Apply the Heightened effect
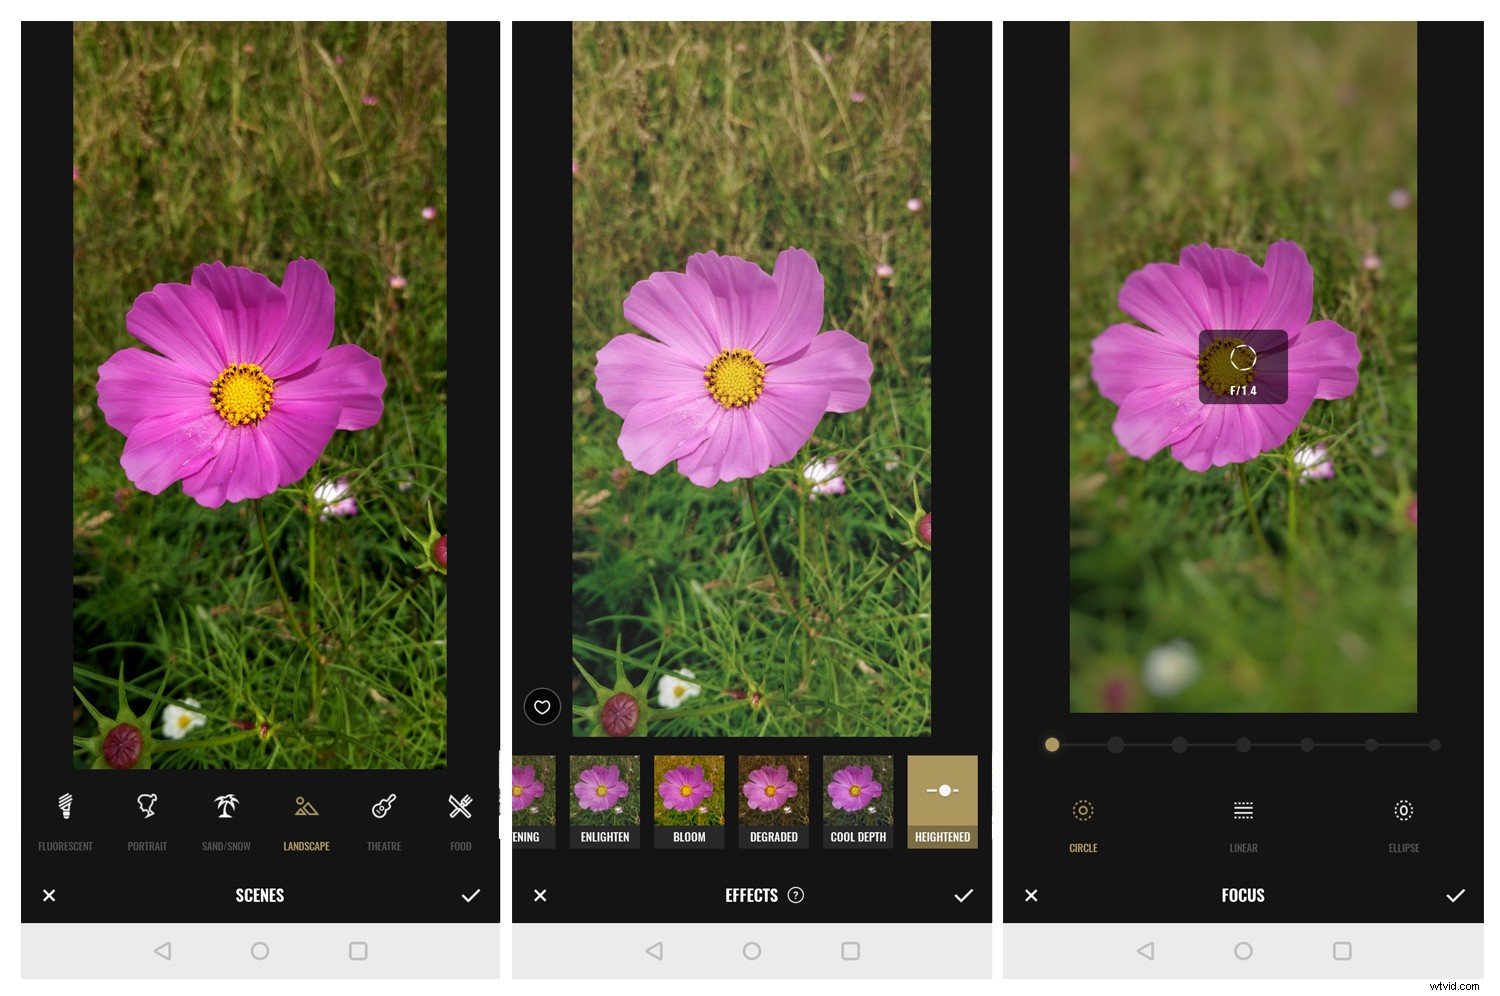The height and width of the screenshot is (996, 1500). pyautogui.click(x=942, y=800)
